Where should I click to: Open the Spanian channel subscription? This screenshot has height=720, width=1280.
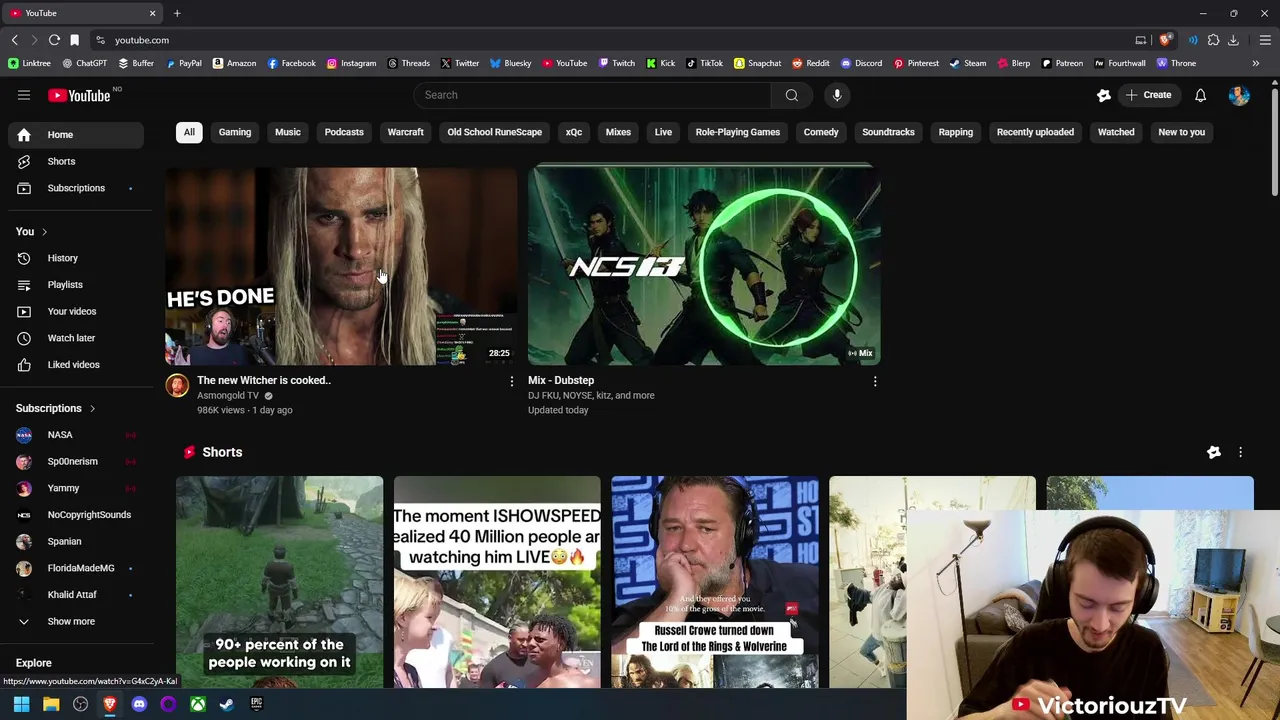(76, 541)
